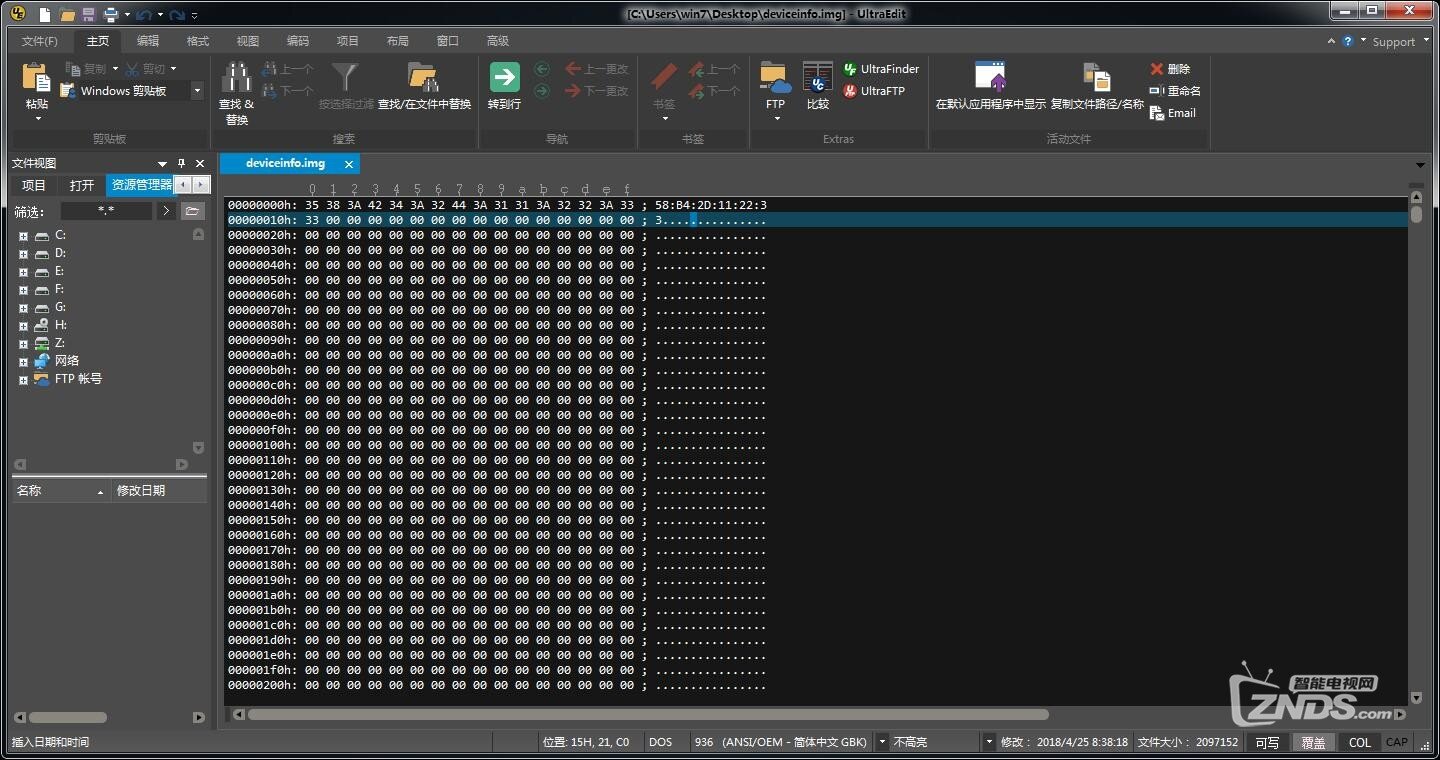
Task: Open the 粘贴 dropdown arrow
Action: pos(38,119)
